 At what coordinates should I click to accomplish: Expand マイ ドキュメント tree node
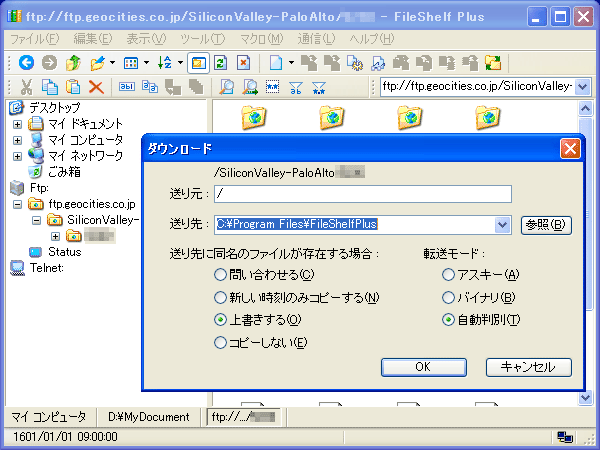(x=17, y=124)
